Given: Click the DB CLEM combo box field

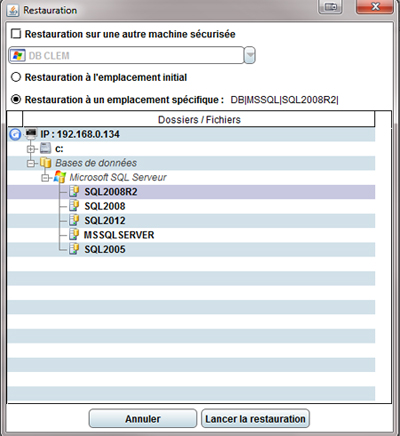Looking at the screenshot, I should tap(126, 55).
